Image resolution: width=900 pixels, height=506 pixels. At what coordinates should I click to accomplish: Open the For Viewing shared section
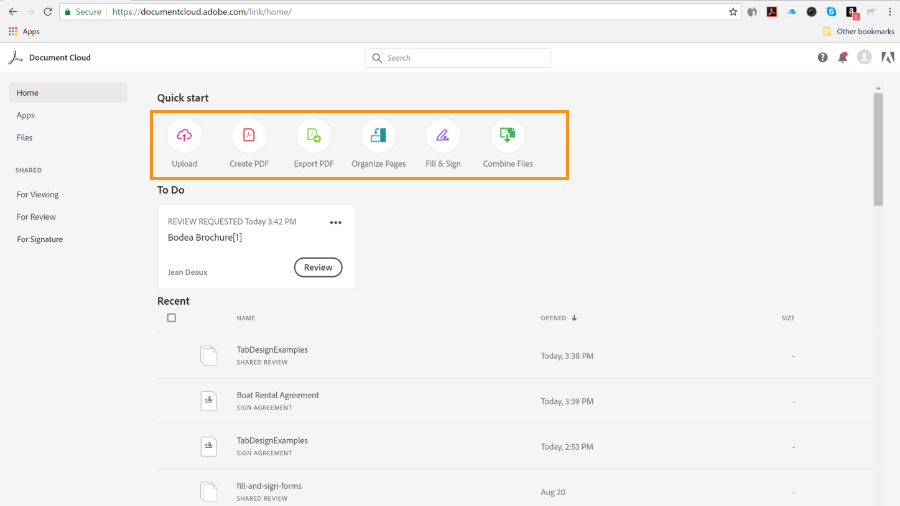pyautogui.click(x=37, y=194)
